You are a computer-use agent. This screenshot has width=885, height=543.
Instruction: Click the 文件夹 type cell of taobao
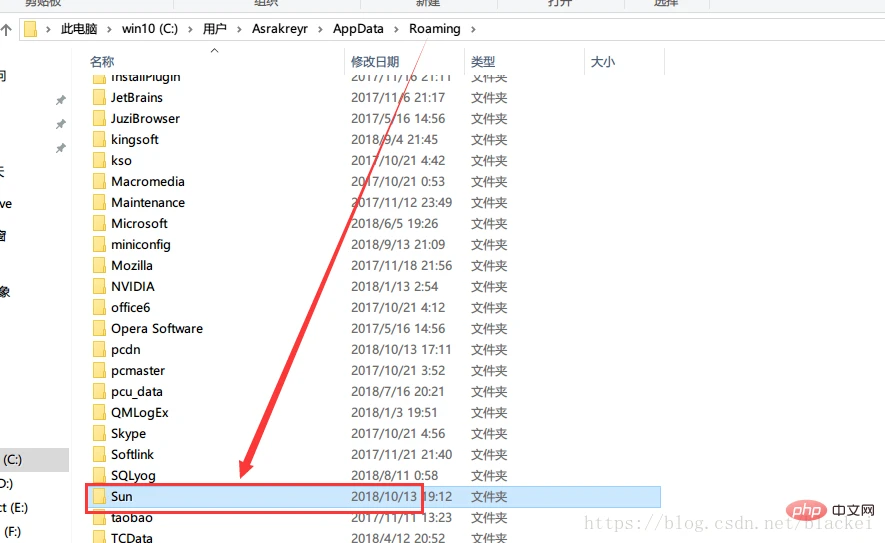489,517
